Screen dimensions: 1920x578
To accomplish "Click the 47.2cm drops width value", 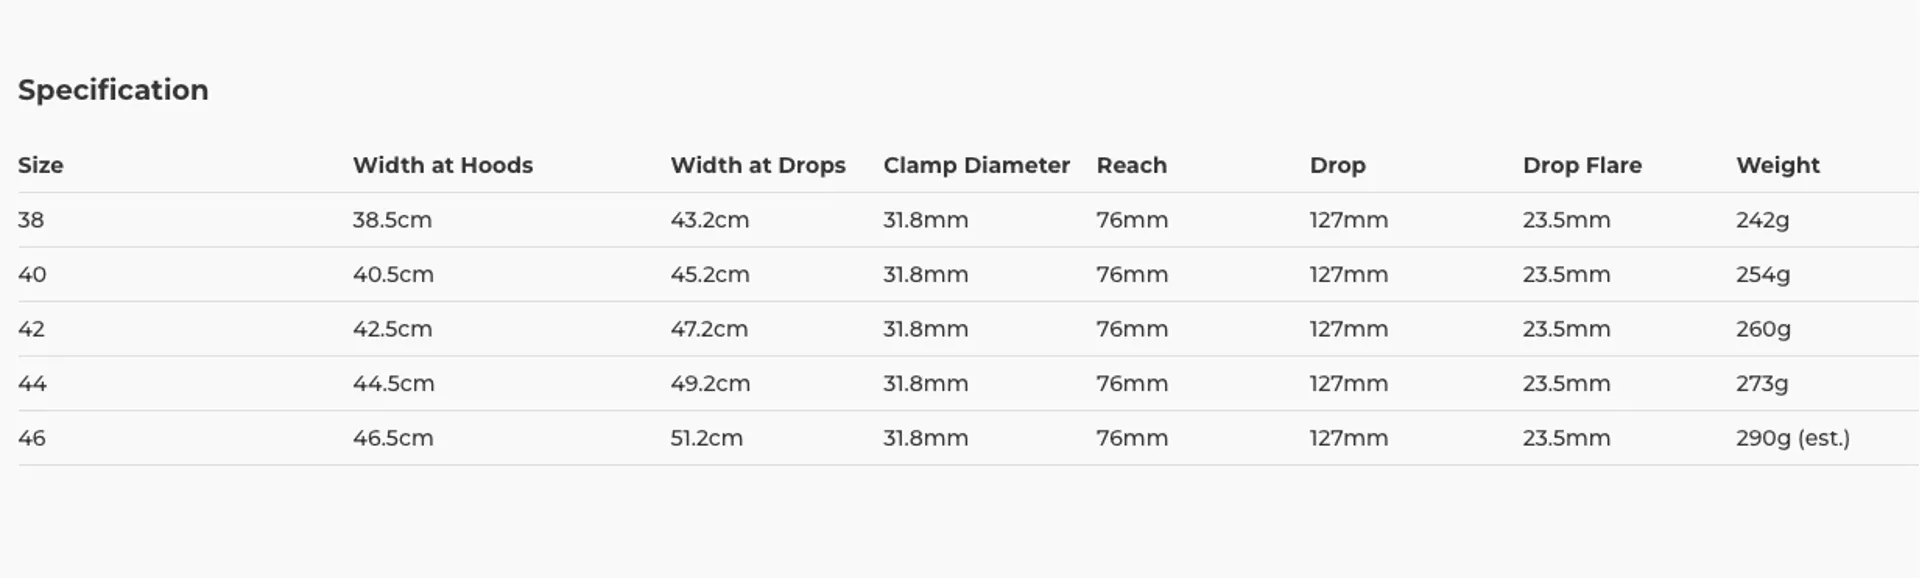I will click(709, 329).
